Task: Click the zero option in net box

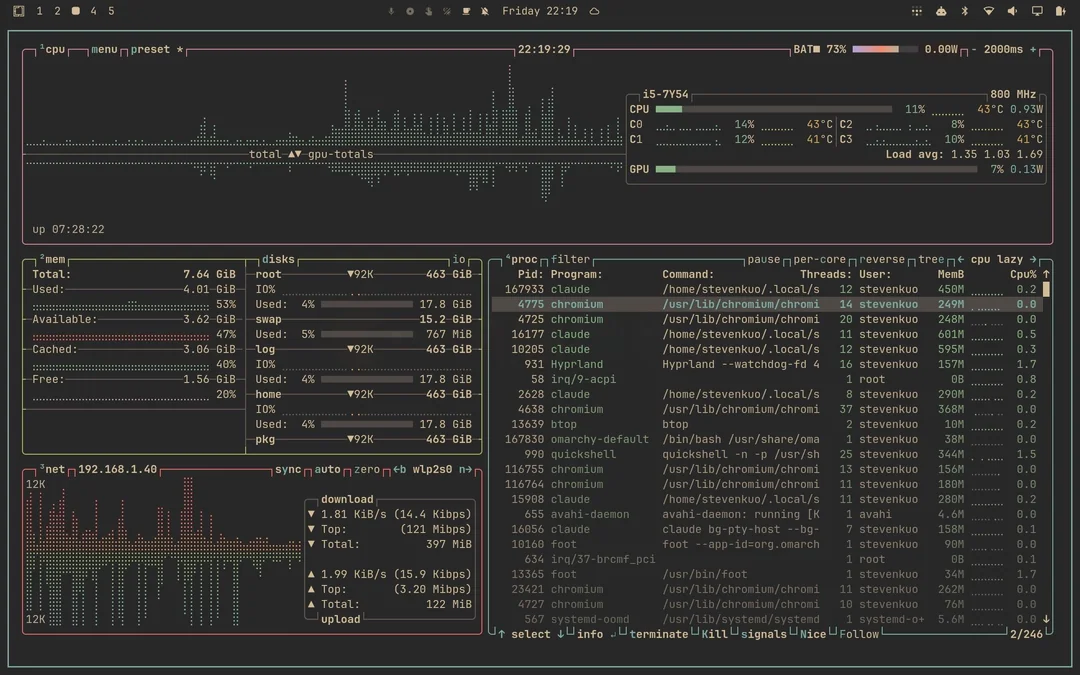Action: coord(367,470)
